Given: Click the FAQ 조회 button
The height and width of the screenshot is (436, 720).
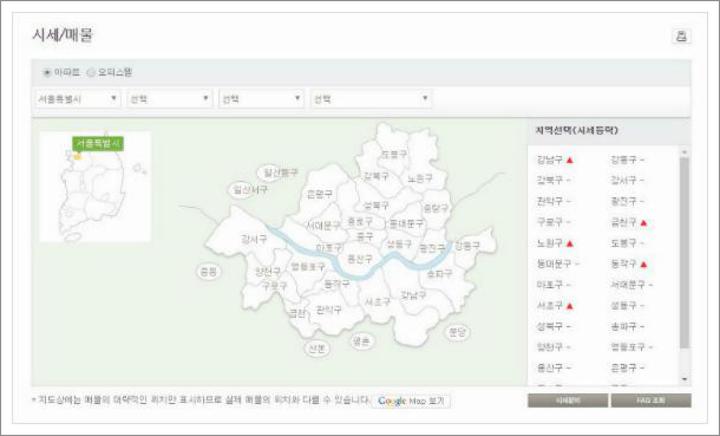Looking at the screenshot, I should click(651, 400).
